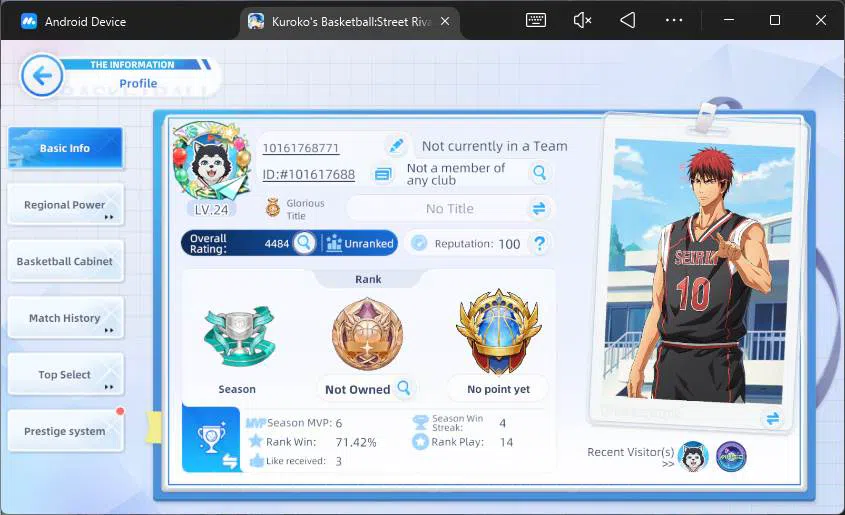Click the Glorious Title medal icon
Image resolution: width=845 pixels, height=515 pixels.
(x=273, y=207)
